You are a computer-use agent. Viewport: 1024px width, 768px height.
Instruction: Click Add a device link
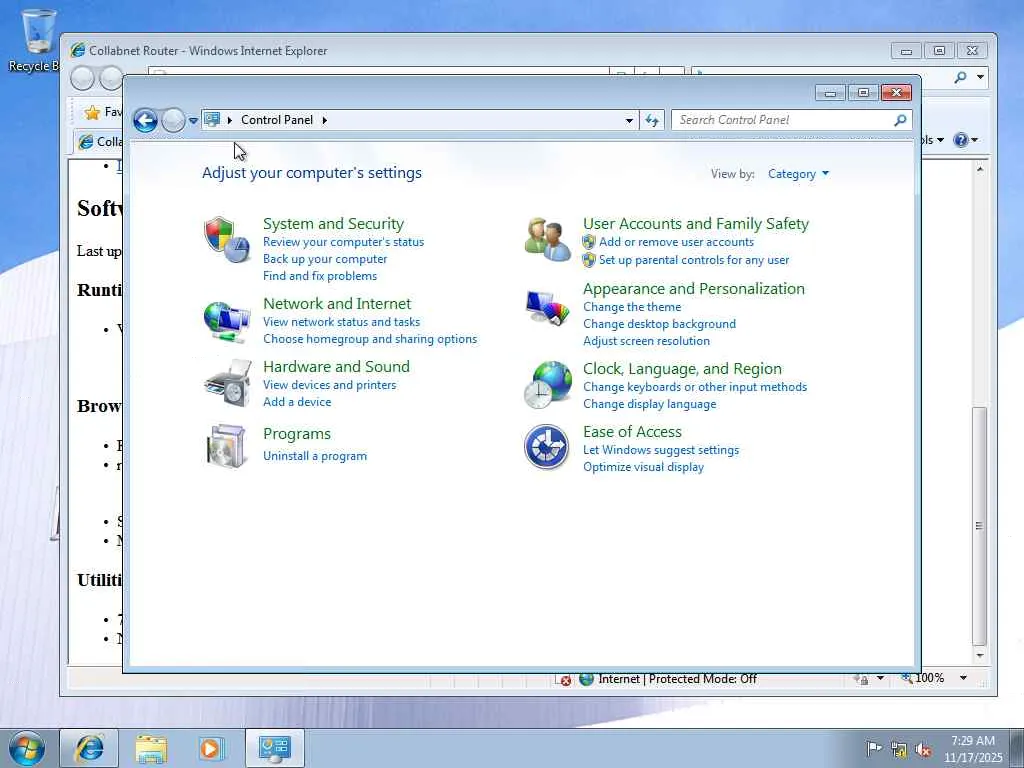point(297,402)
